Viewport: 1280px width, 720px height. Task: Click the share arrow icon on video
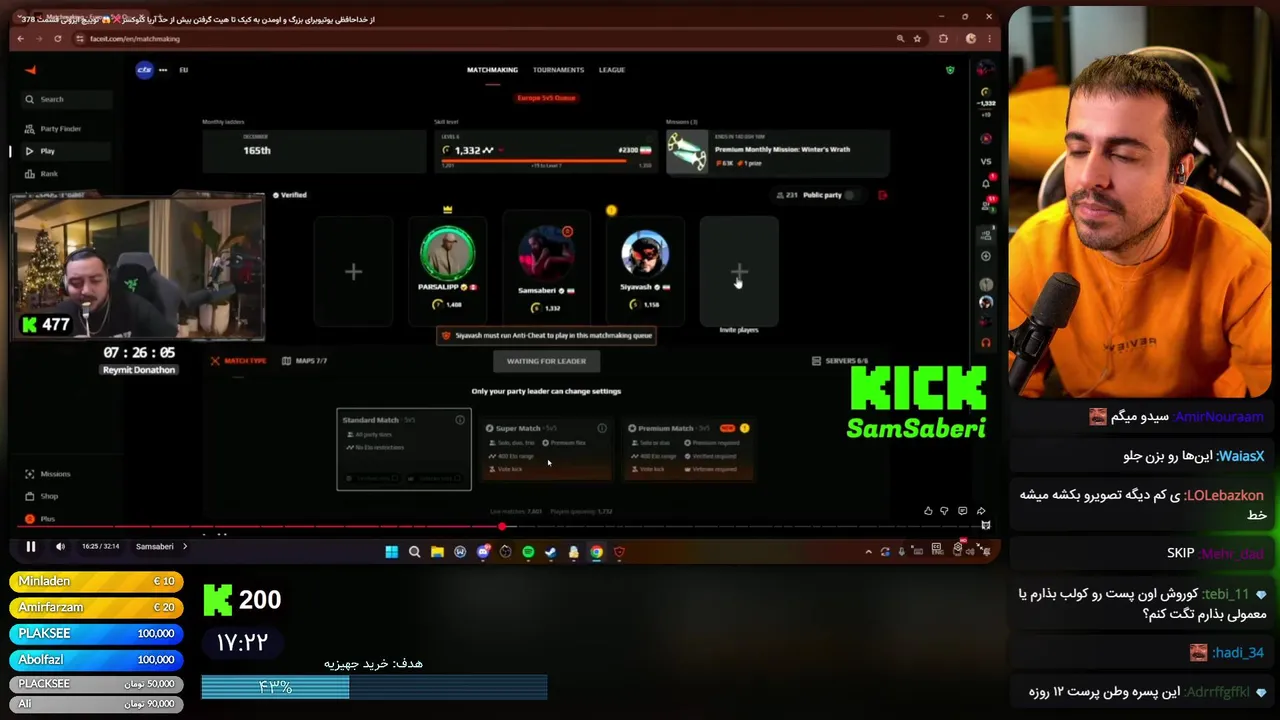981,511
